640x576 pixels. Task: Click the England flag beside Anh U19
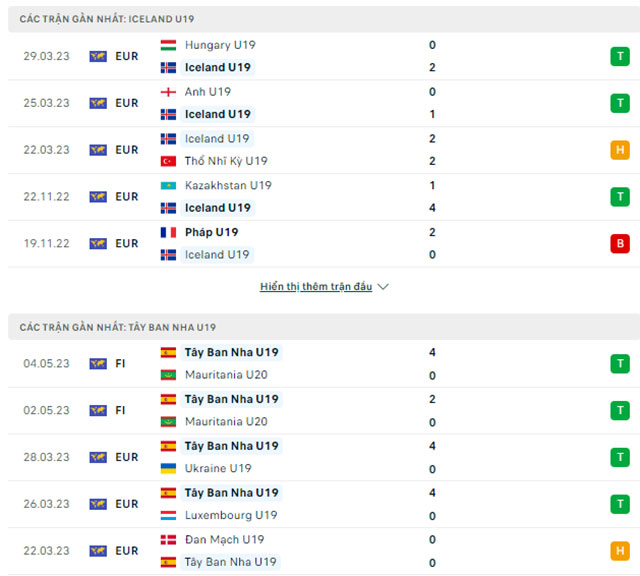[168, 92]
